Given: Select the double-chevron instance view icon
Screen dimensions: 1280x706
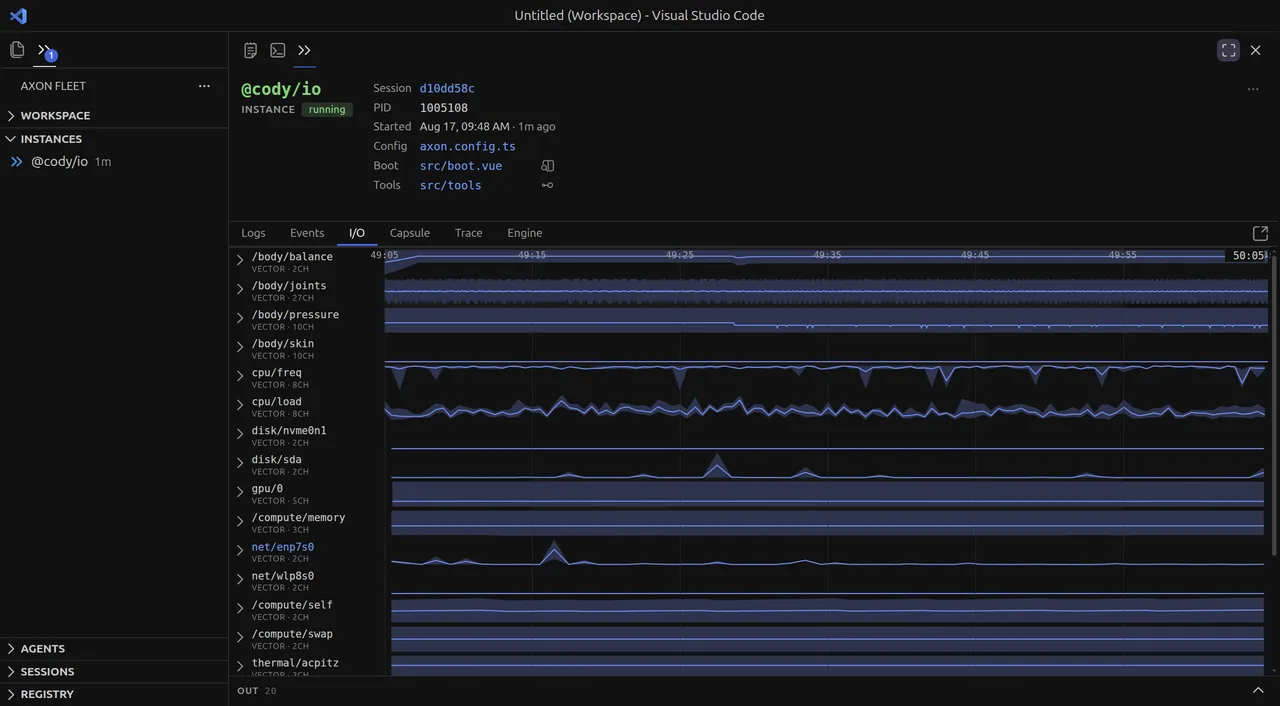Looking at the screenshot, I should click(305, 50).
